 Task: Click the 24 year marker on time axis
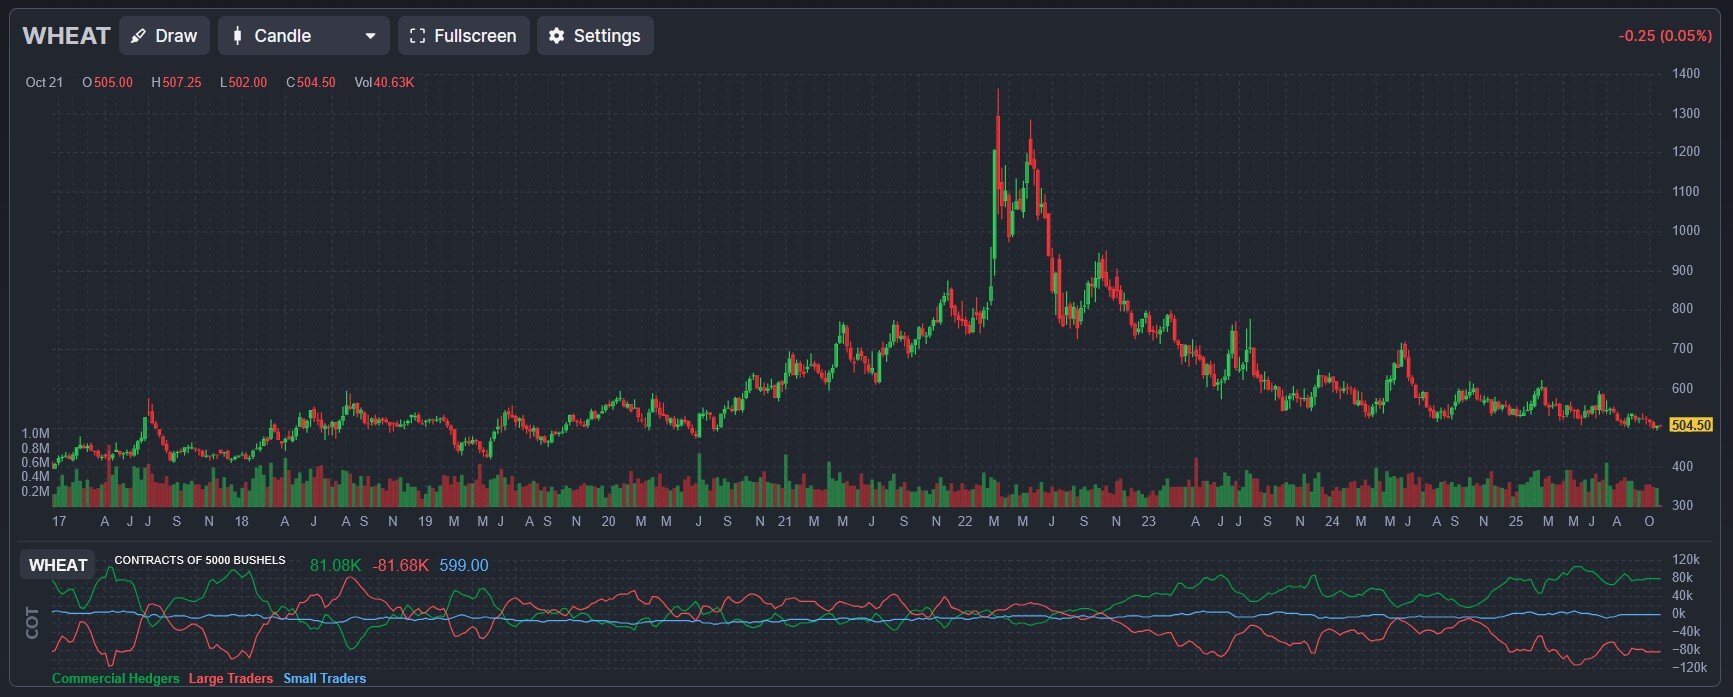pos(1331,521)
